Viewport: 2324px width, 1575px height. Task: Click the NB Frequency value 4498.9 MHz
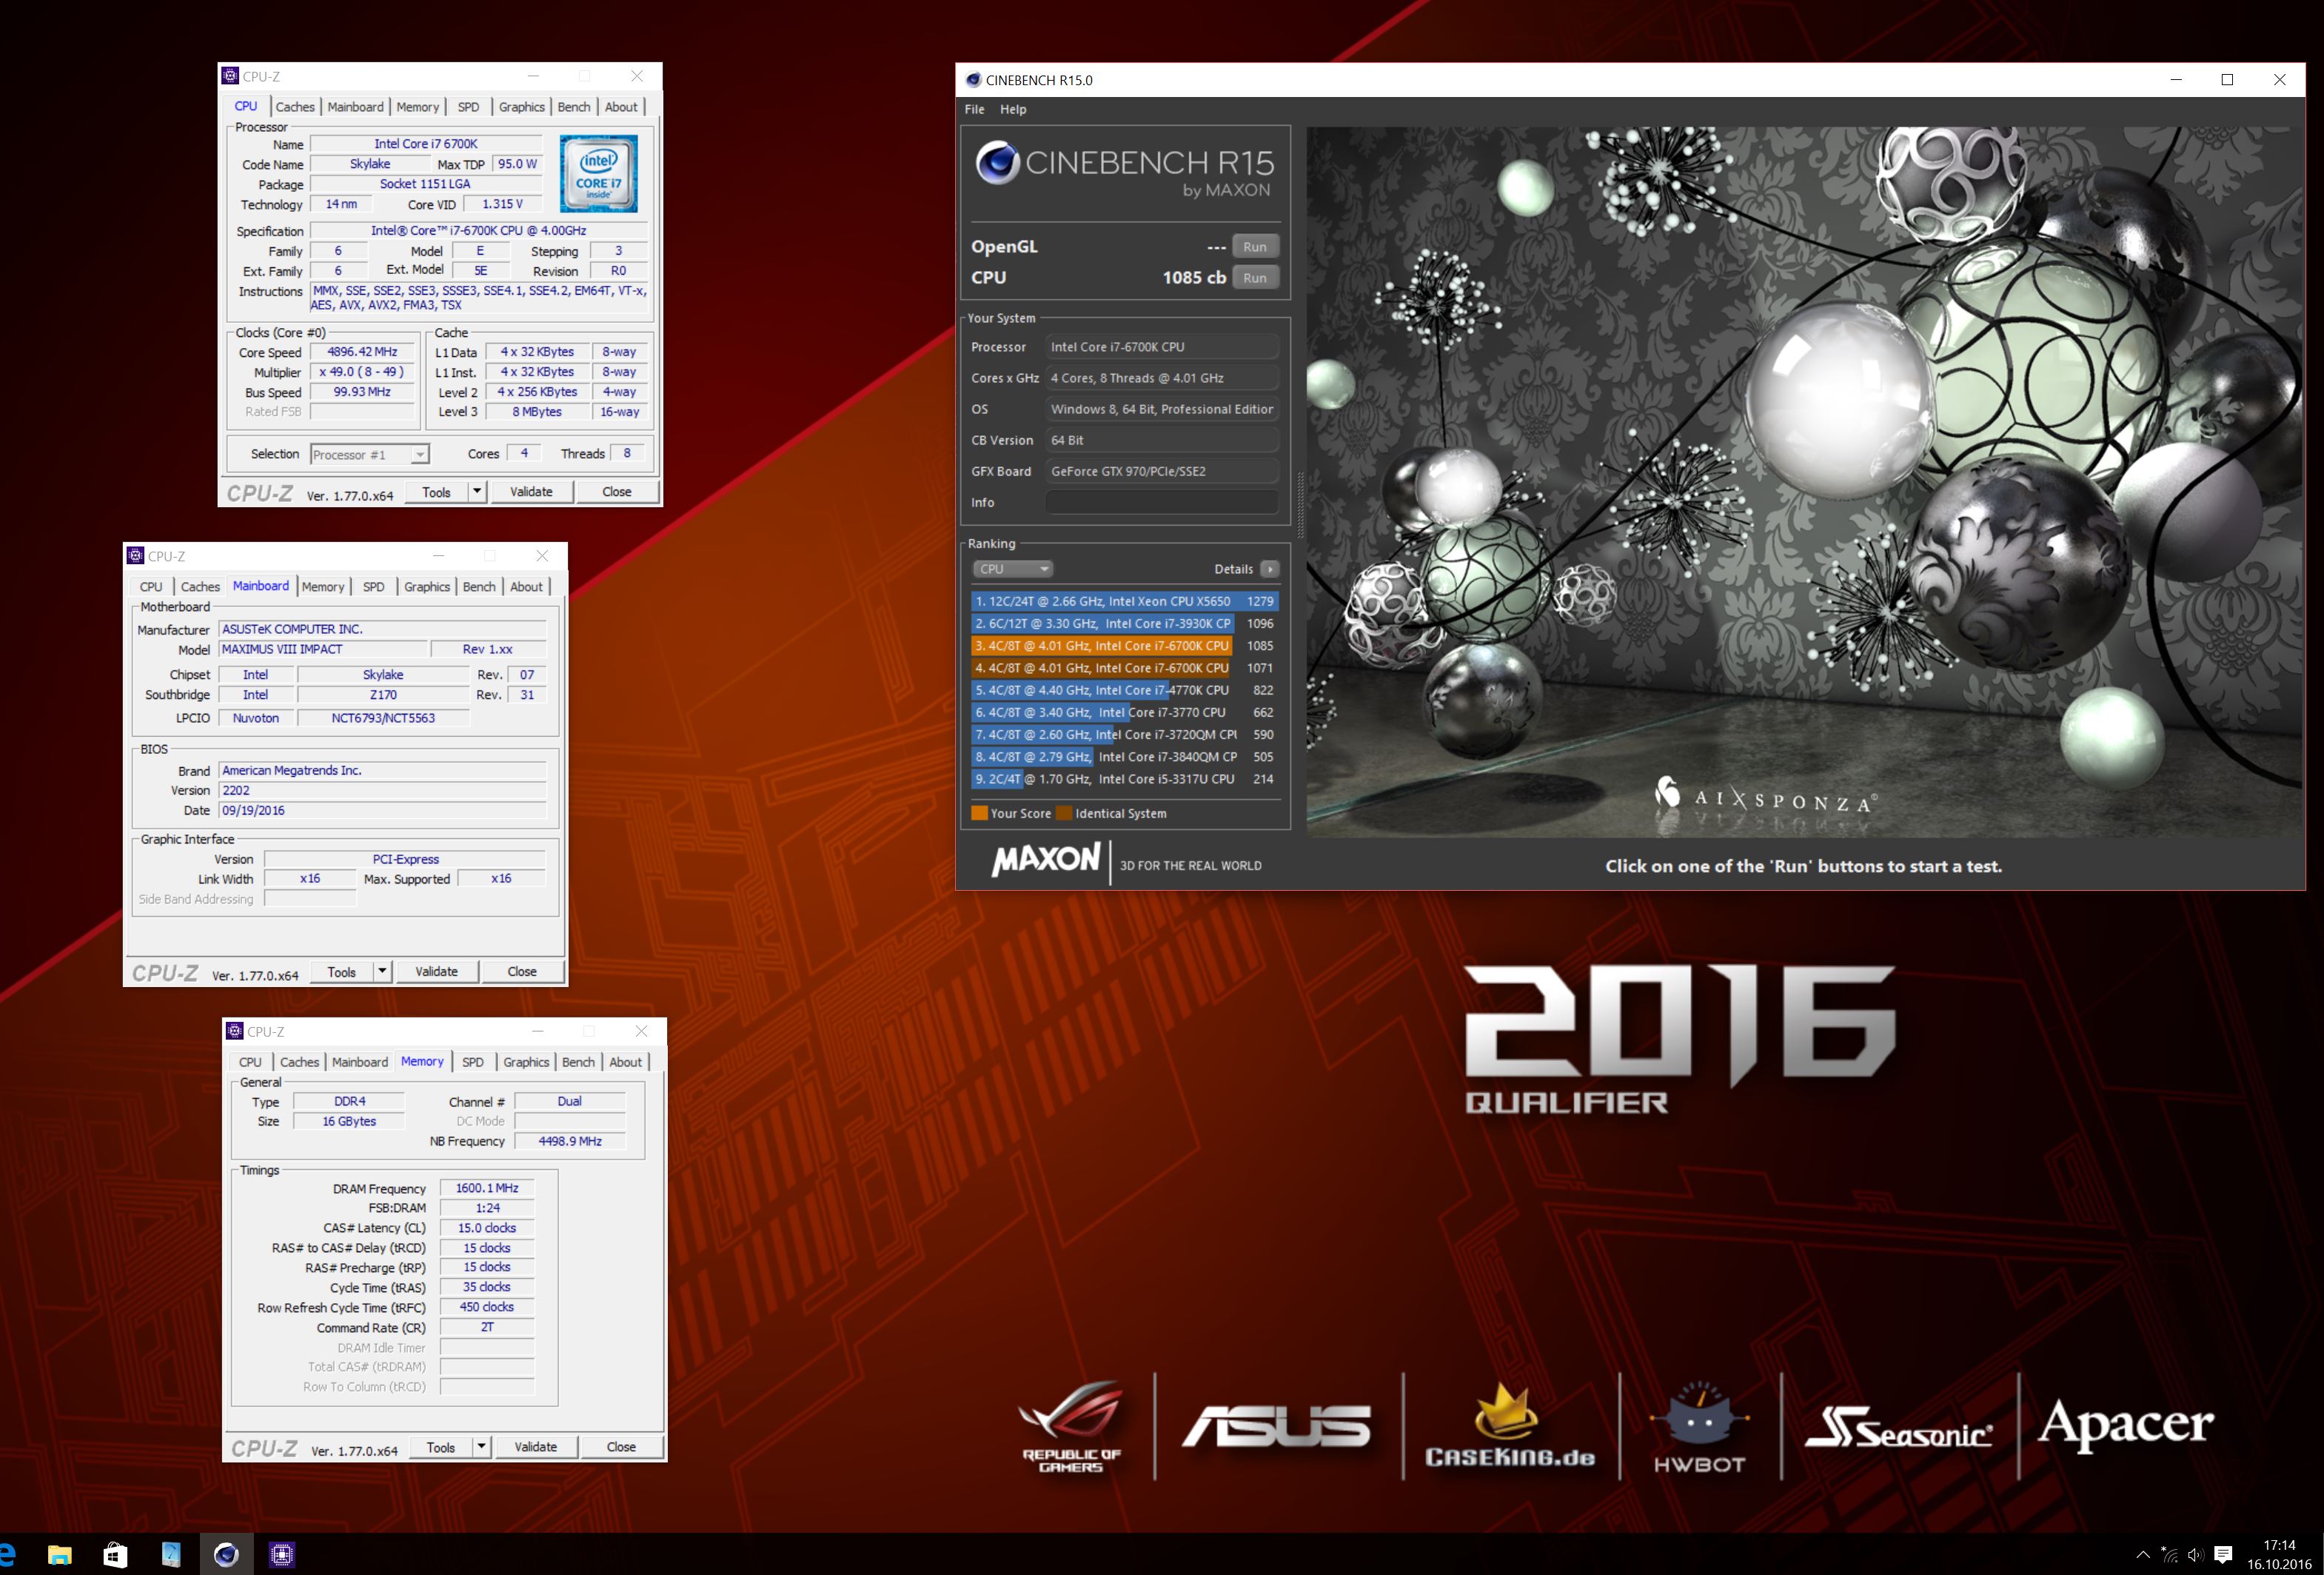(x=570, y=1141)
